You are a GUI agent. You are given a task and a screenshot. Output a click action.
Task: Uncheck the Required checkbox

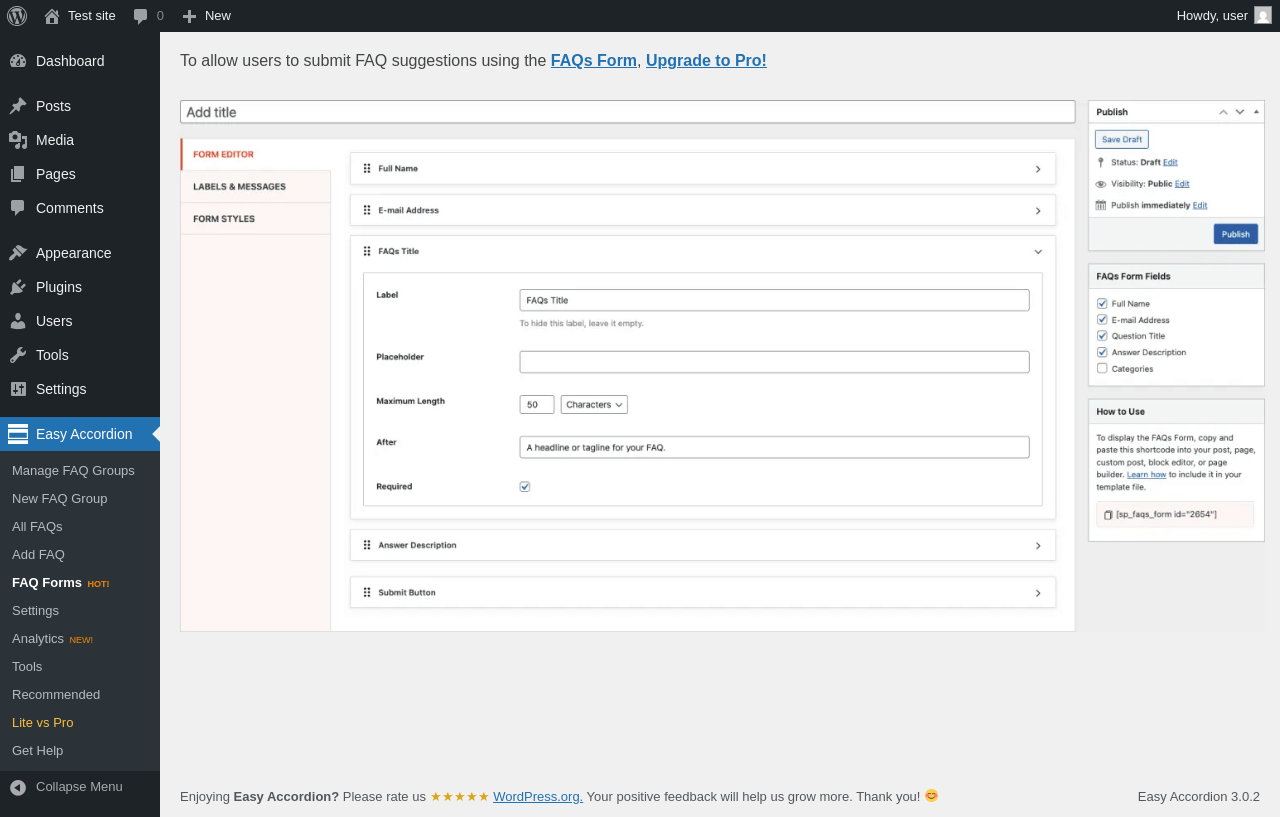[525, 487]
